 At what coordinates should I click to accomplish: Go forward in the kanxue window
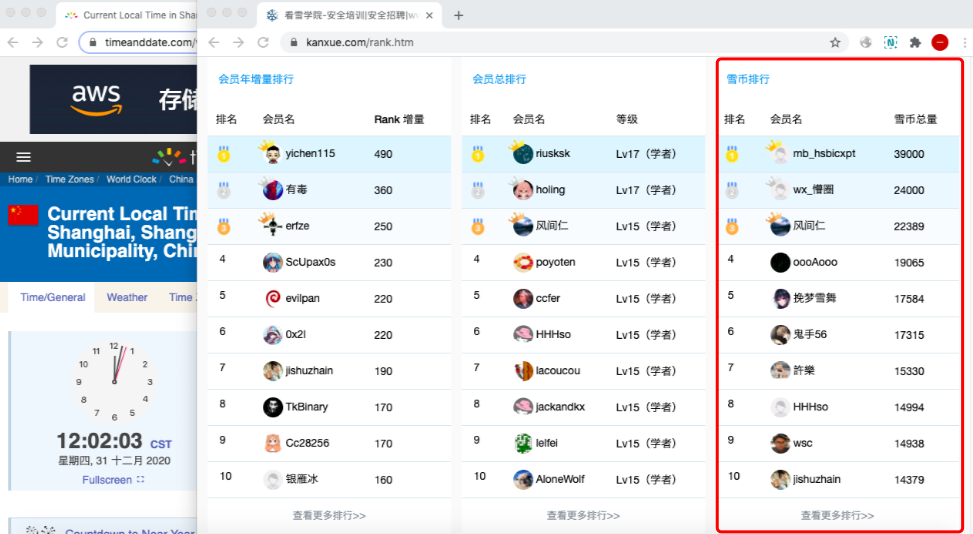pos(239,42)
